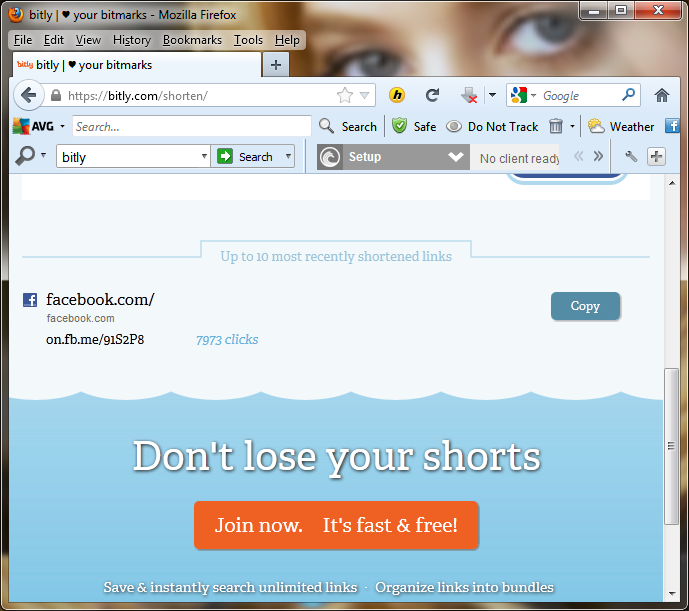This screenshot has height=611, width=689.
Task: Bookmark page with the star icon
Action: click(x=345, y=95)
